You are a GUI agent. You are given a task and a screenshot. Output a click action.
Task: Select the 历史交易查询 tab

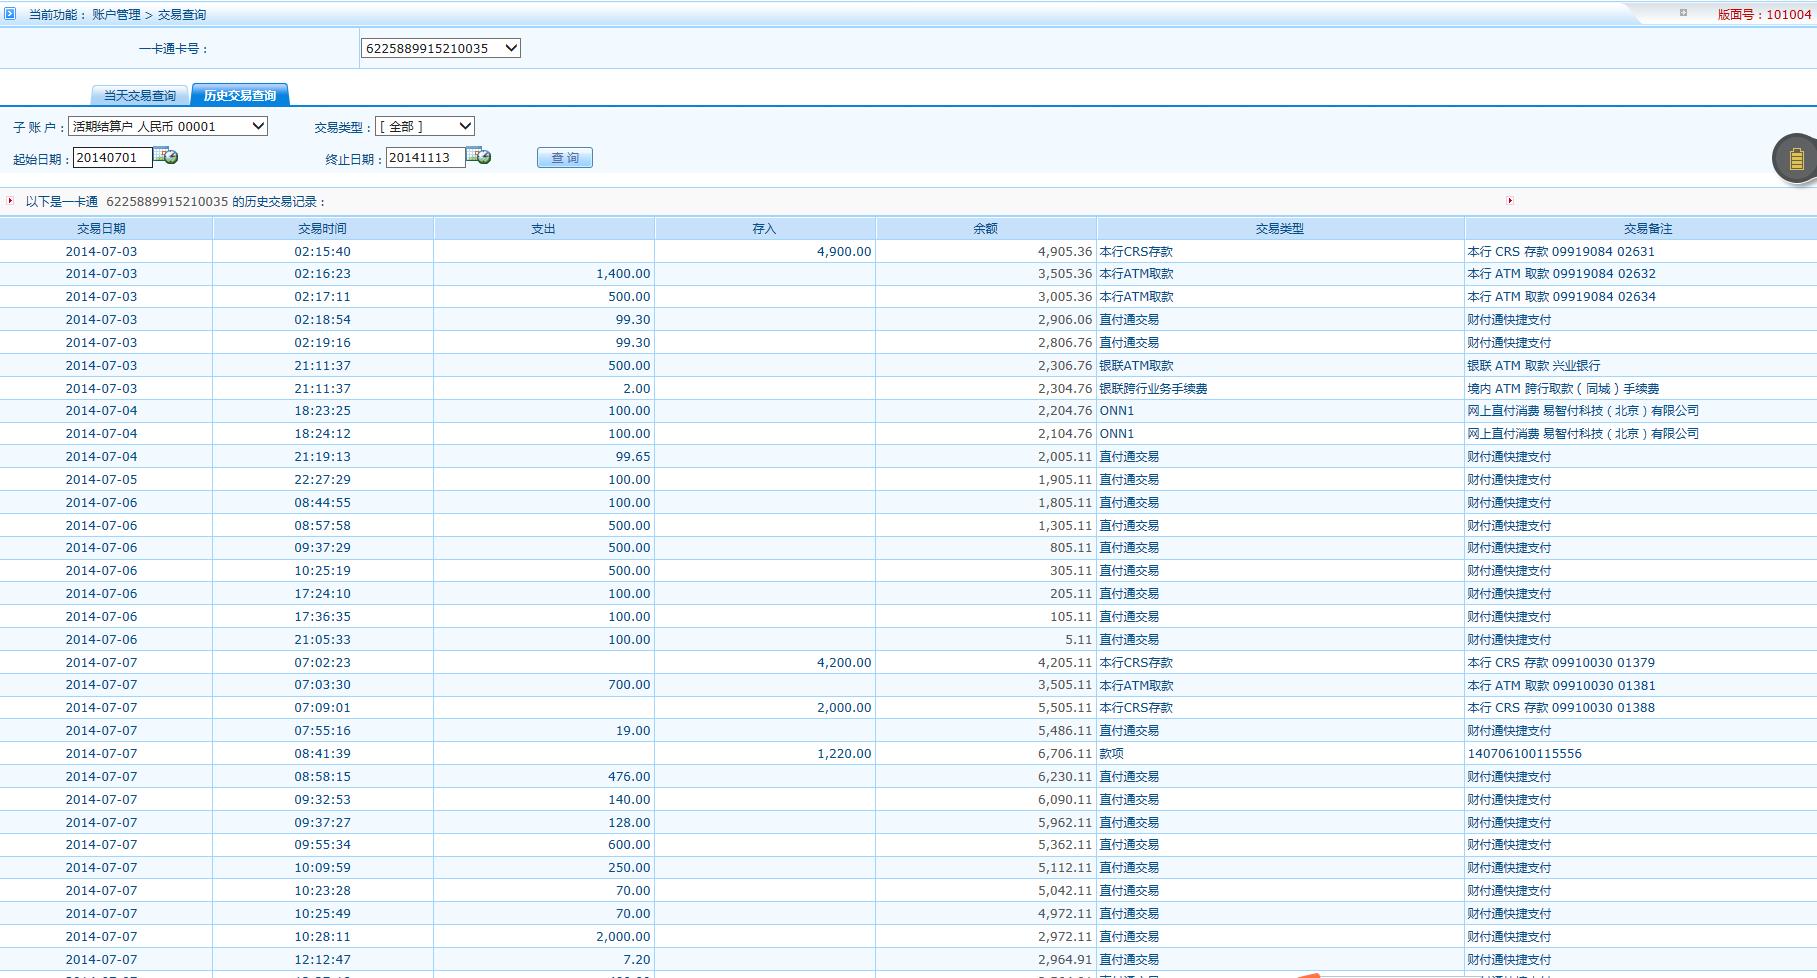[x=240, y=96]
